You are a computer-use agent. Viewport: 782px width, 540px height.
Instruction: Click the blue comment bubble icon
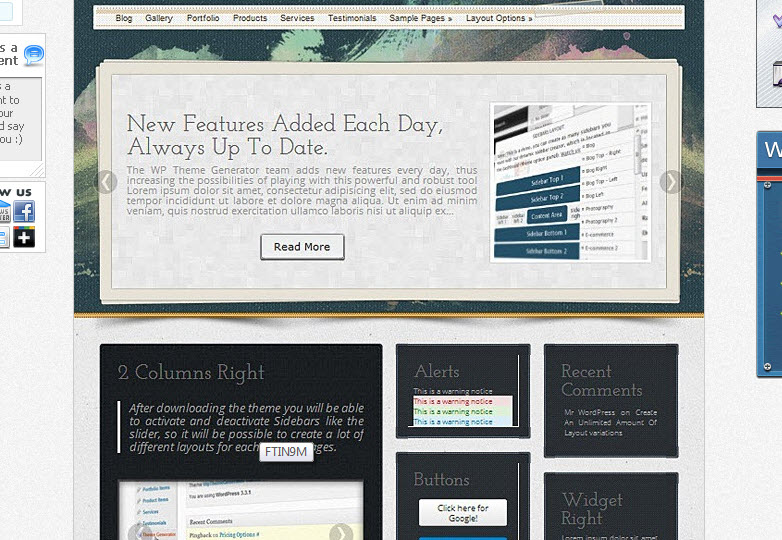click(x=34, y=55)
